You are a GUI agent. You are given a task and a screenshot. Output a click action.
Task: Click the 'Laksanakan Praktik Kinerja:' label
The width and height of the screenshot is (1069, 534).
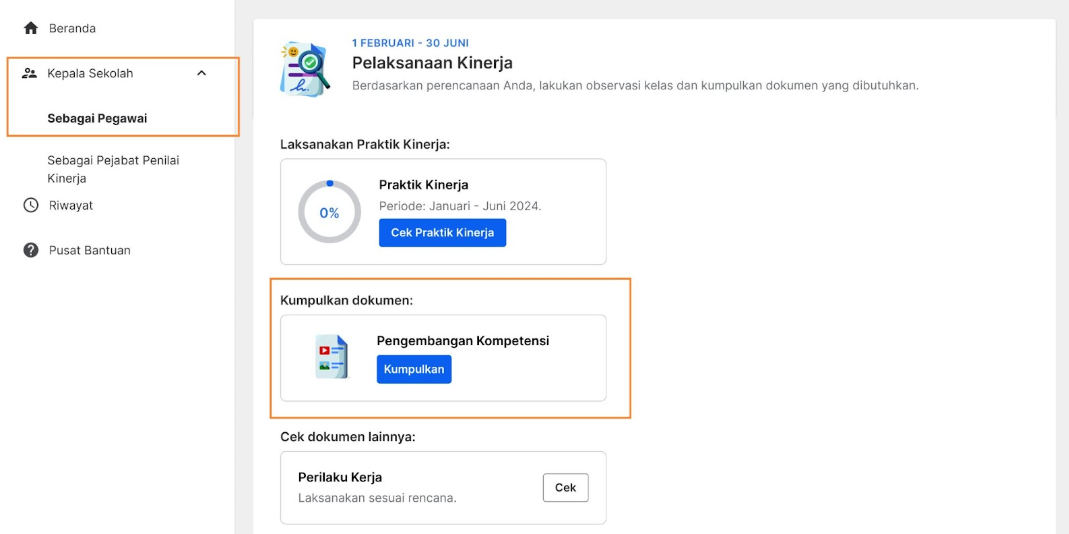(x=365, y=145)
